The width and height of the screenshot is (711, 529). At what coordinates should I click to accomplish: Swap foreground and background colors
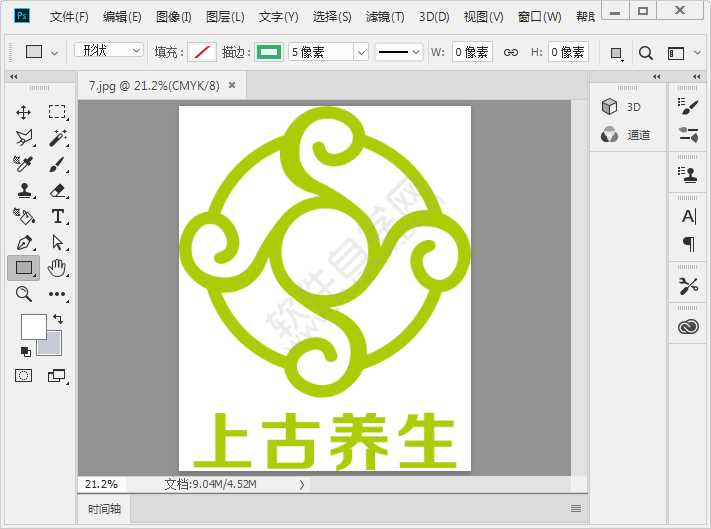tap(58, 319)
